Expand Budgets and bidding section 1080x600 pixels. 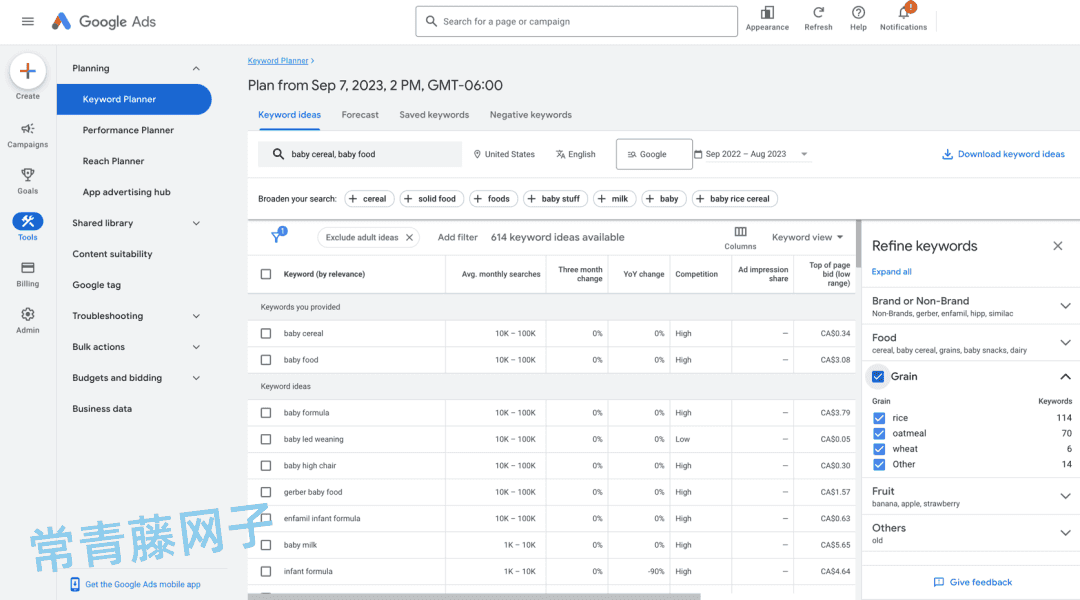coord(196,378)
